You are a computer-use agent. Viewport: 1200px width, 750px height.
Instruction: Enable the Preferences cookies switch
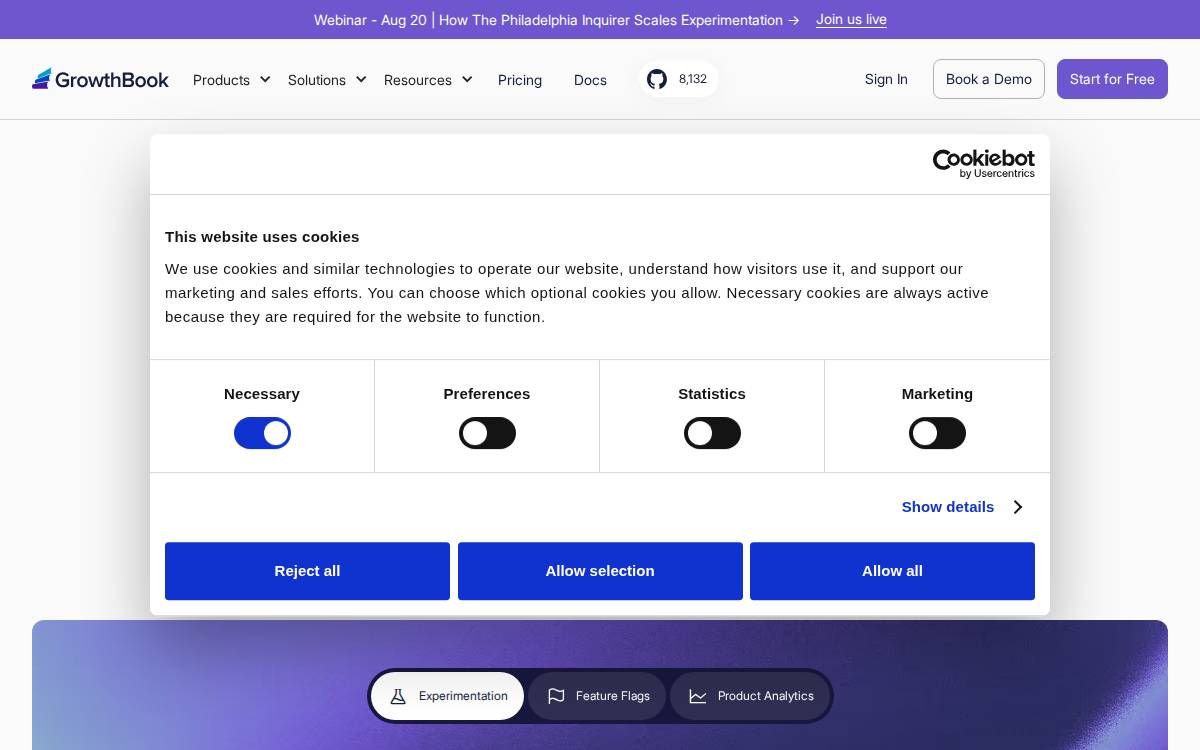(487, 433)
